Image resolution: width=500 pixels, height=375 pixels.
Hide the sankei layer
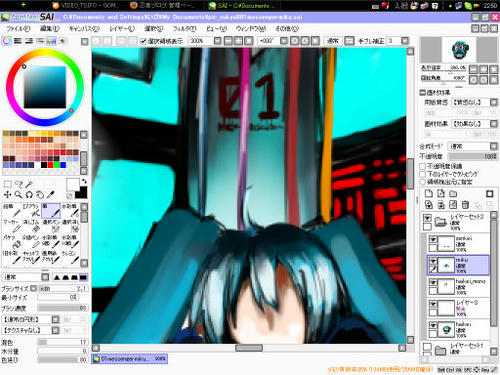(433, 239)
